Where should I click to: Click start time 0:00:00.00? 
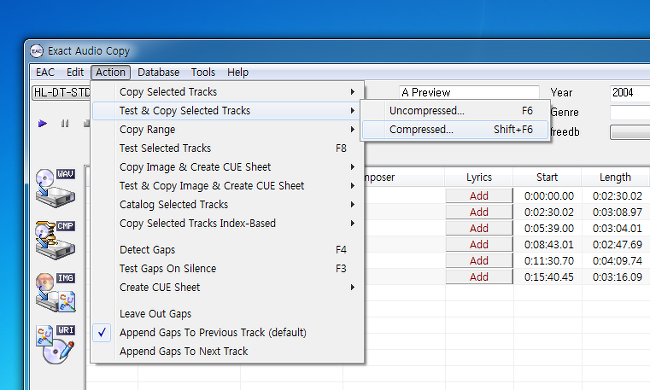[x=549, y=196]
